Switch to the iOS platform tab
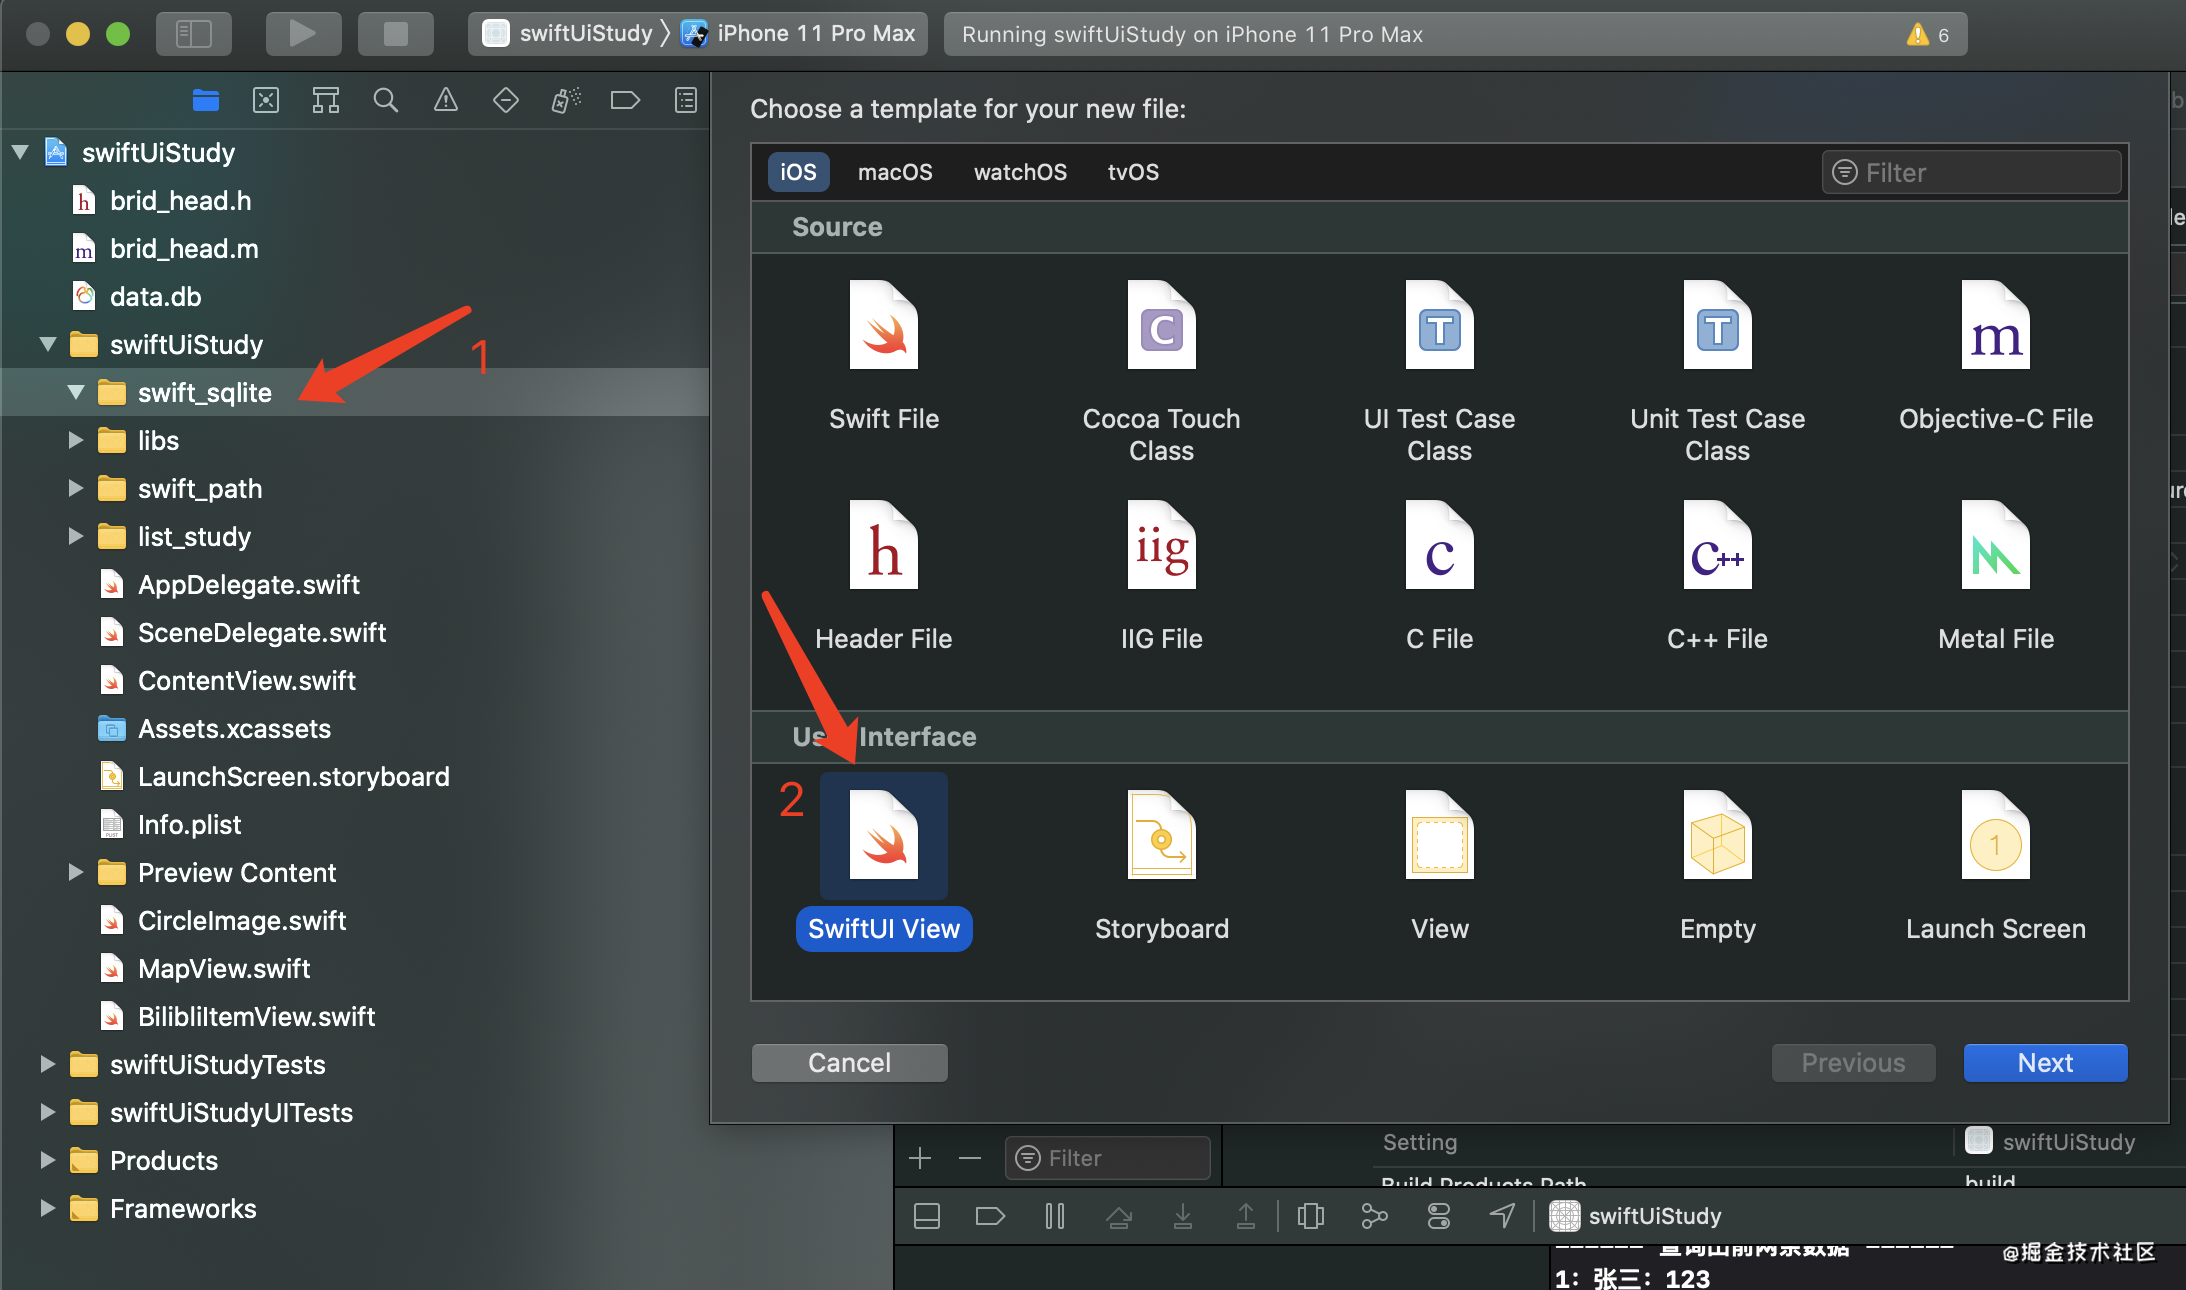 click(798, 172)
